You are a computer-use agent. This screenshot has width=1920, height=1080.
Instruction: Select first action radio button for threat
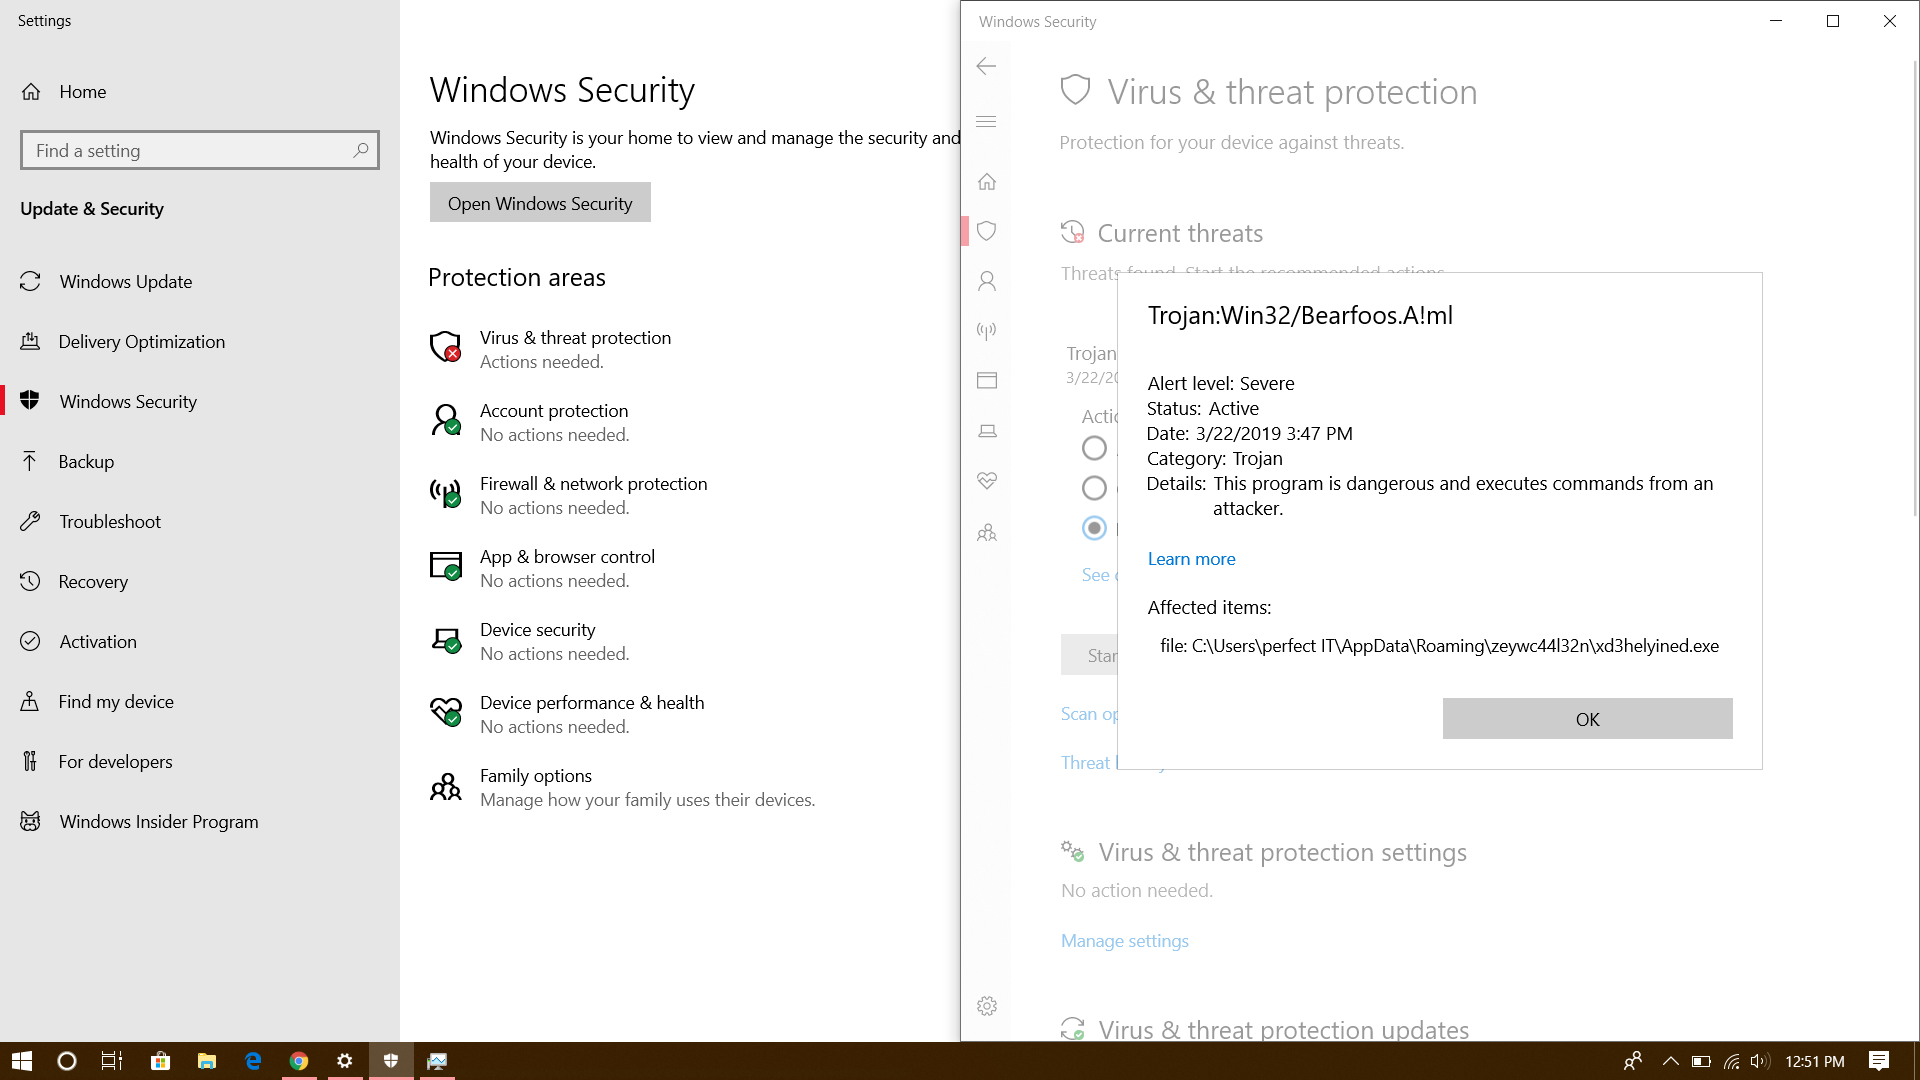pos(1094,448)
